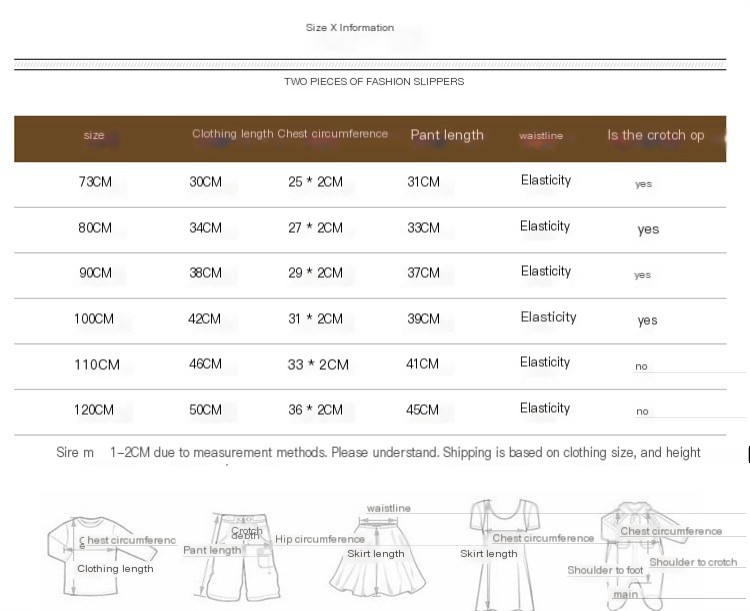Click the 'Size X Information' title
This screenshot has width=750, height=611.
(350, 28)
